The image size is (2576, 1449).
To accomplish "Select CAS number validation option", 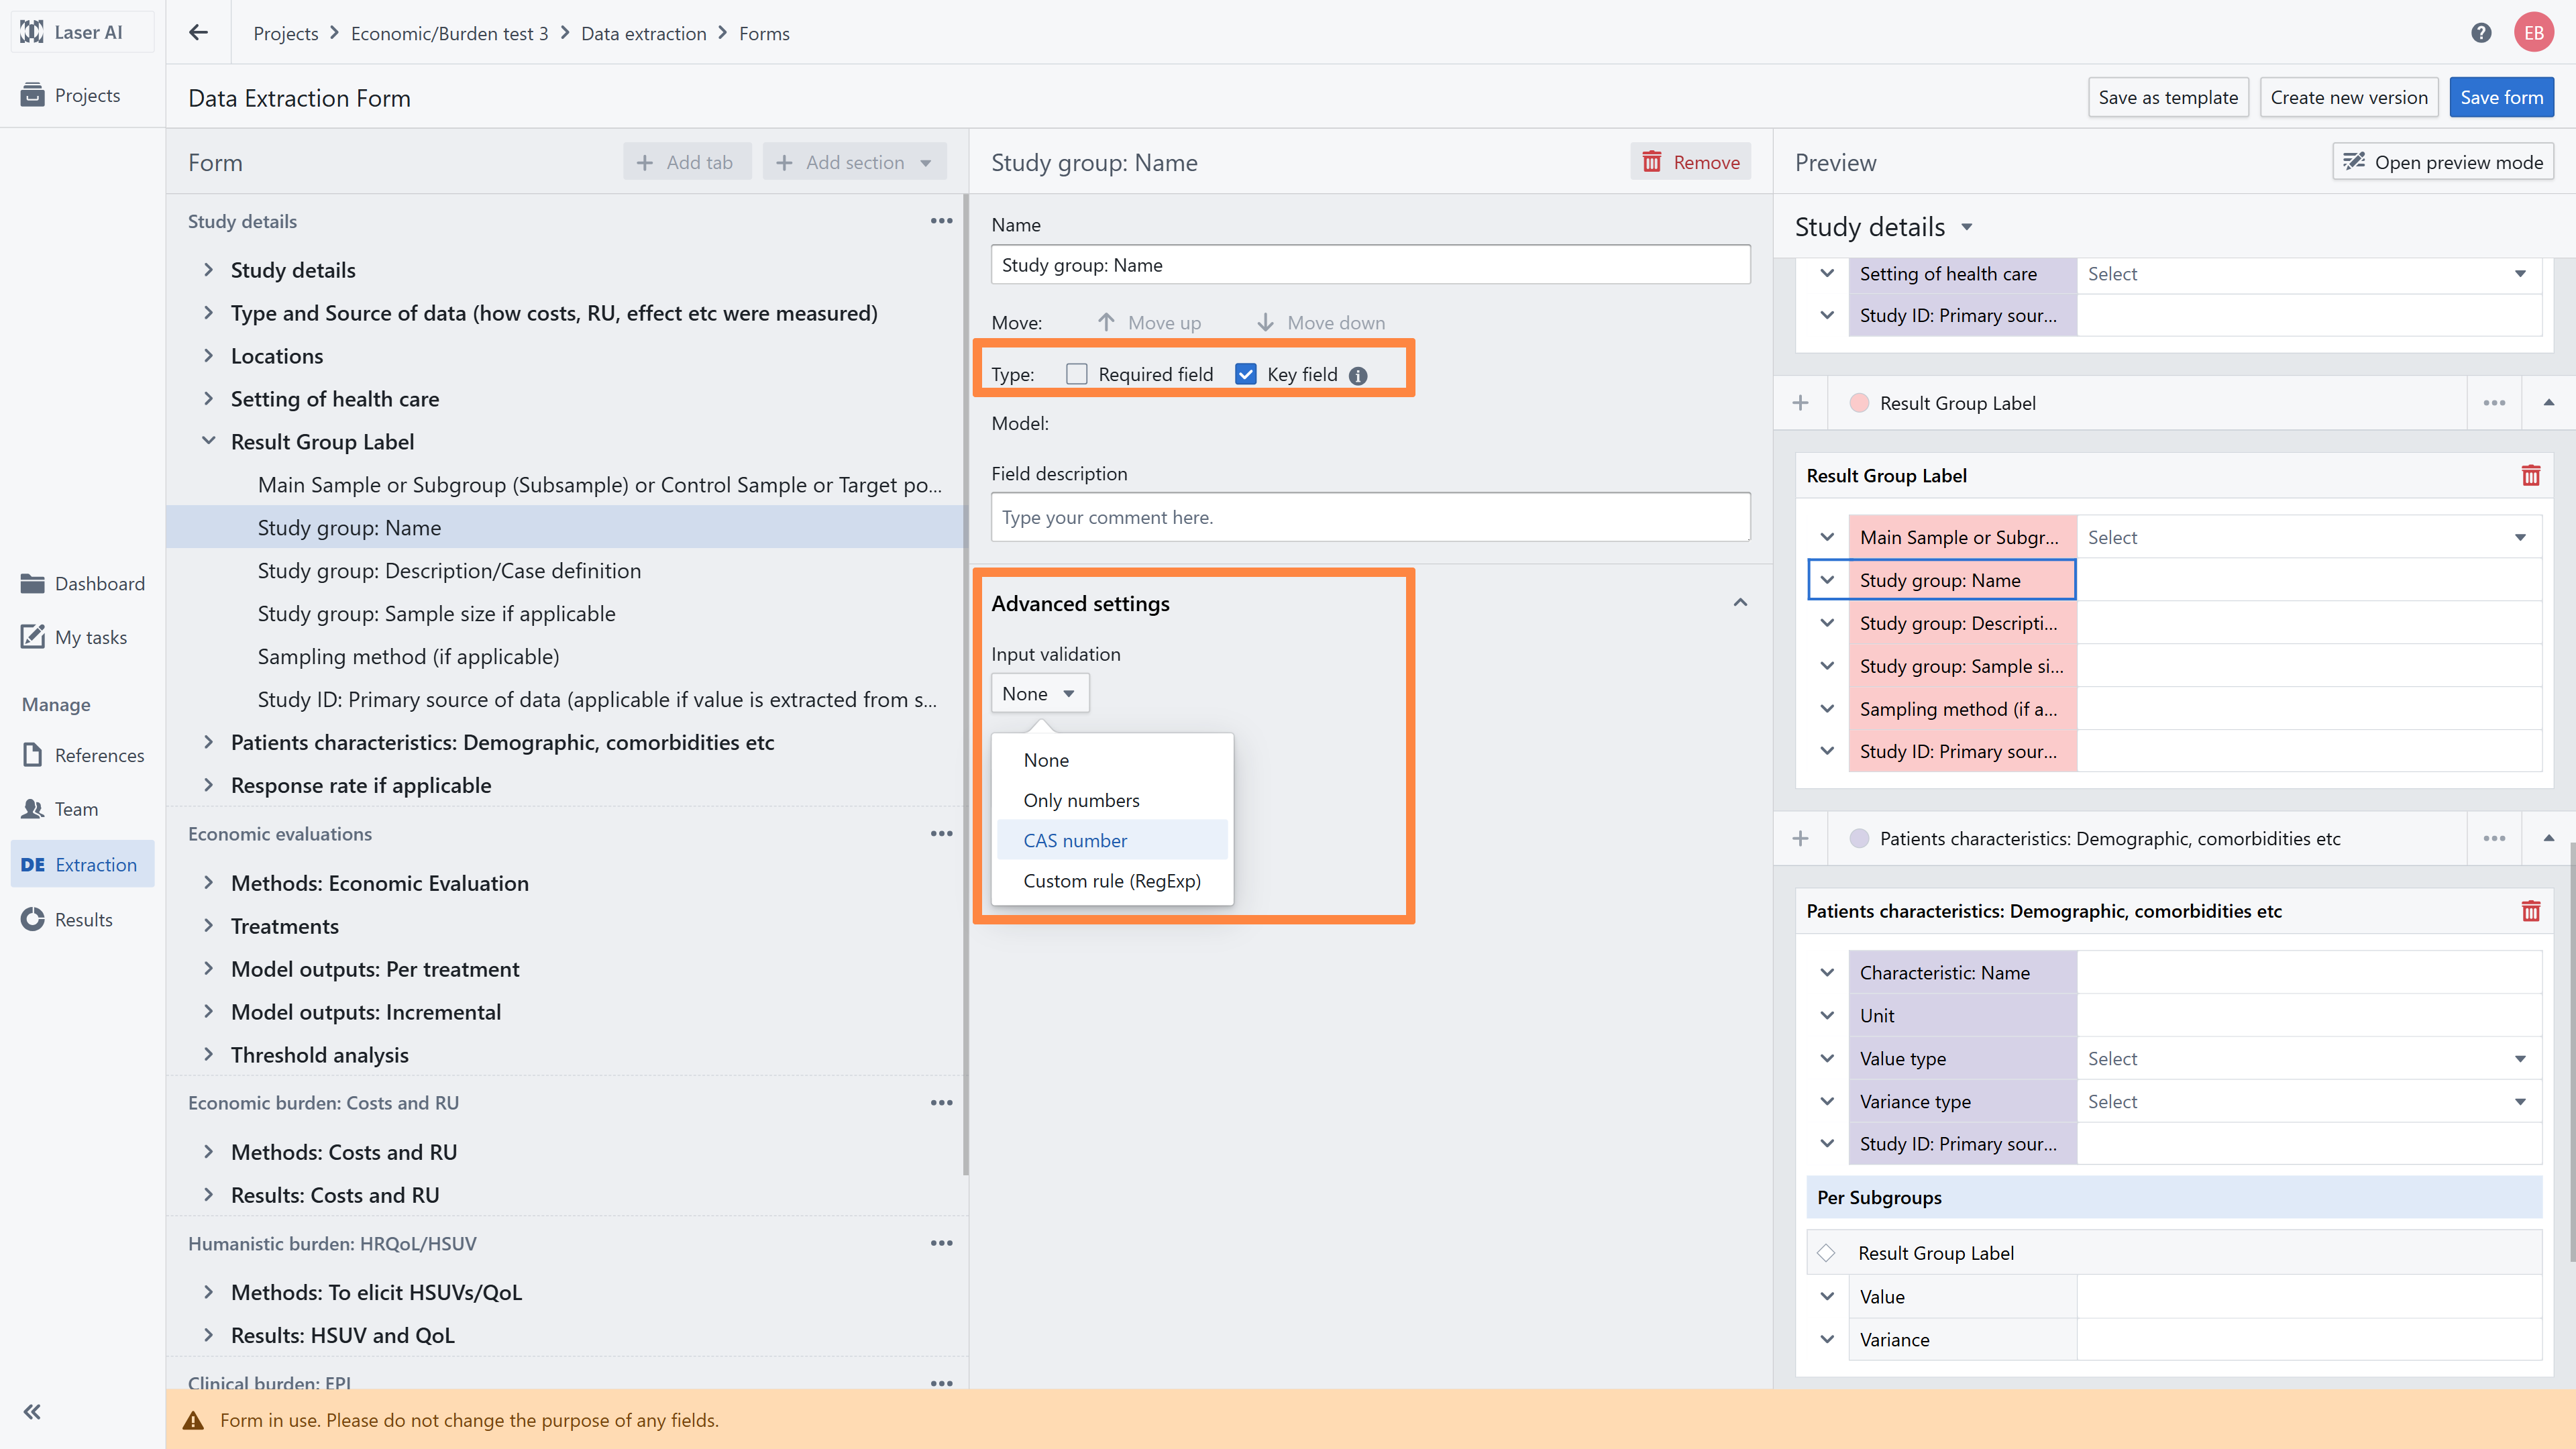I will (1075, 840).
